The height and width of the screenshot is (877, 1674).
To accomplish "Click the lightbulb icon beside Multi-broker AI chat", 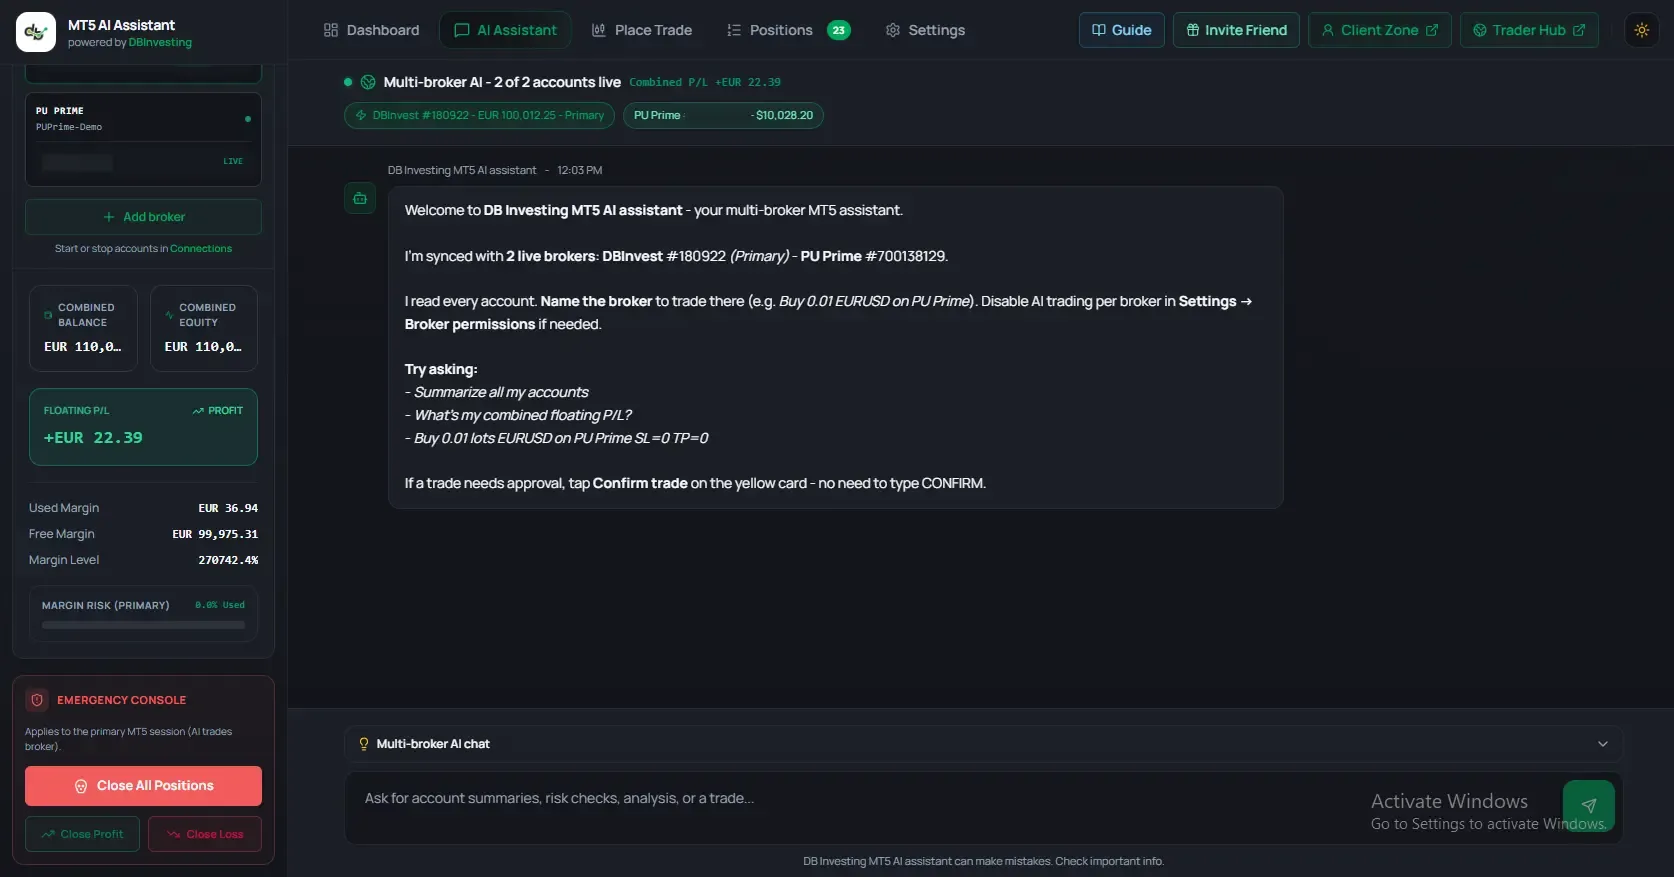I will point(364,744).
